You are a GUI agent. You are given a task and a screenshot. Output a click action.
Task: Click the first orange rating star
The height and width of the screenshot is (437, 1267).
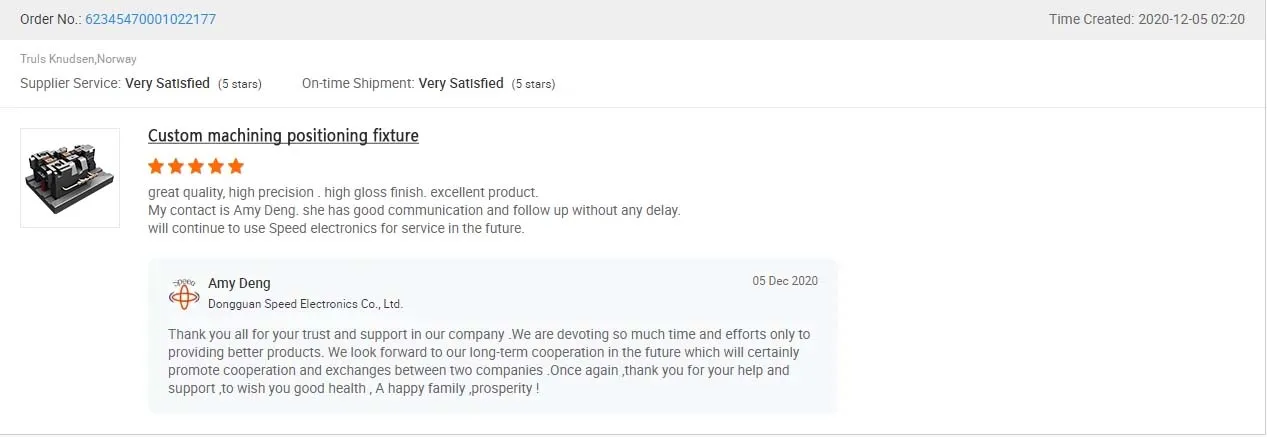click(x=156, y=166)
